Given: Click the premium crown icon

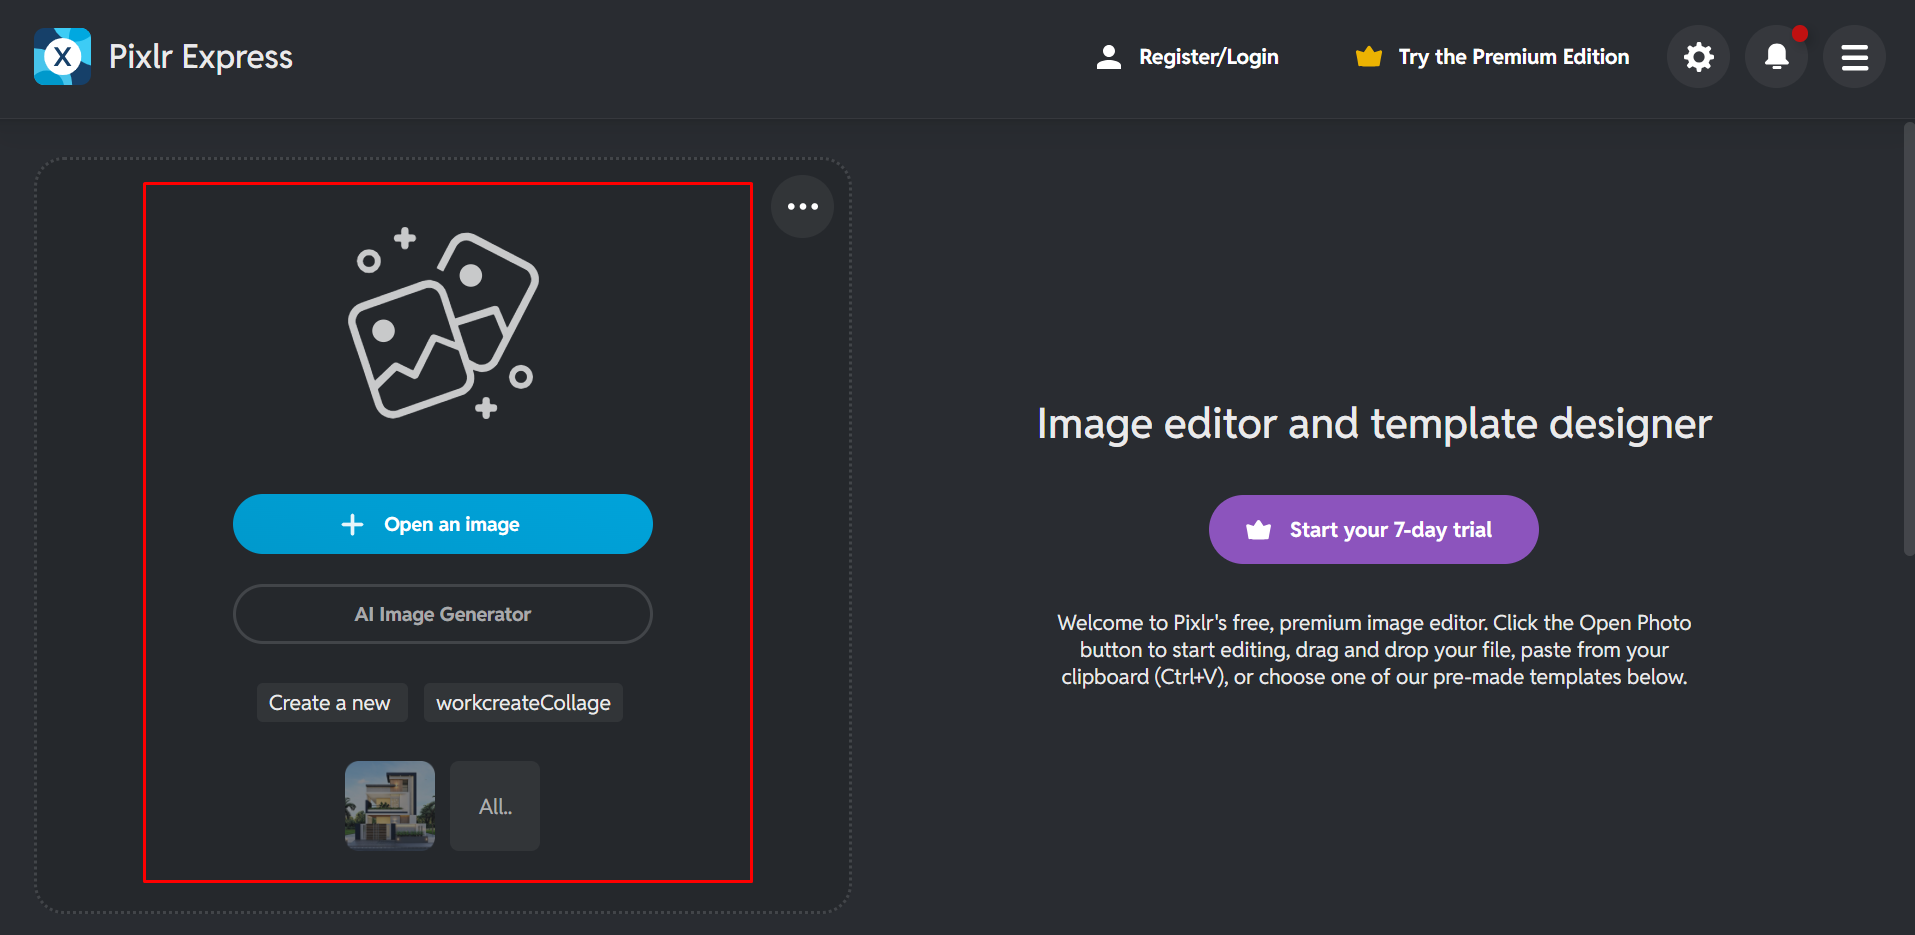Looking at the screenshot, I should (x=1368, y=57).
